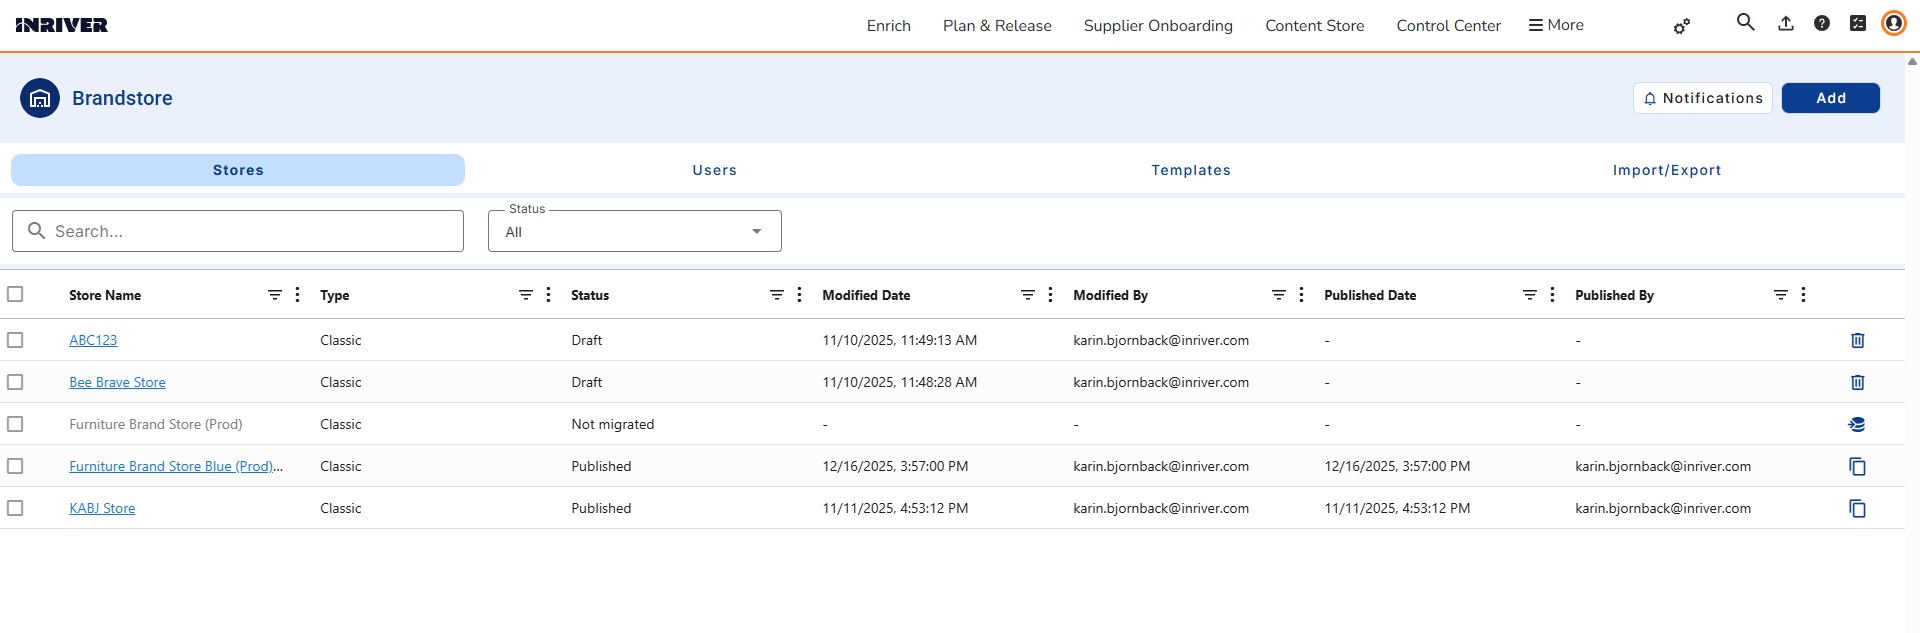1920x633 pixels.
Task: Open the Published Date column filter icon
Action: point(1530,295)
